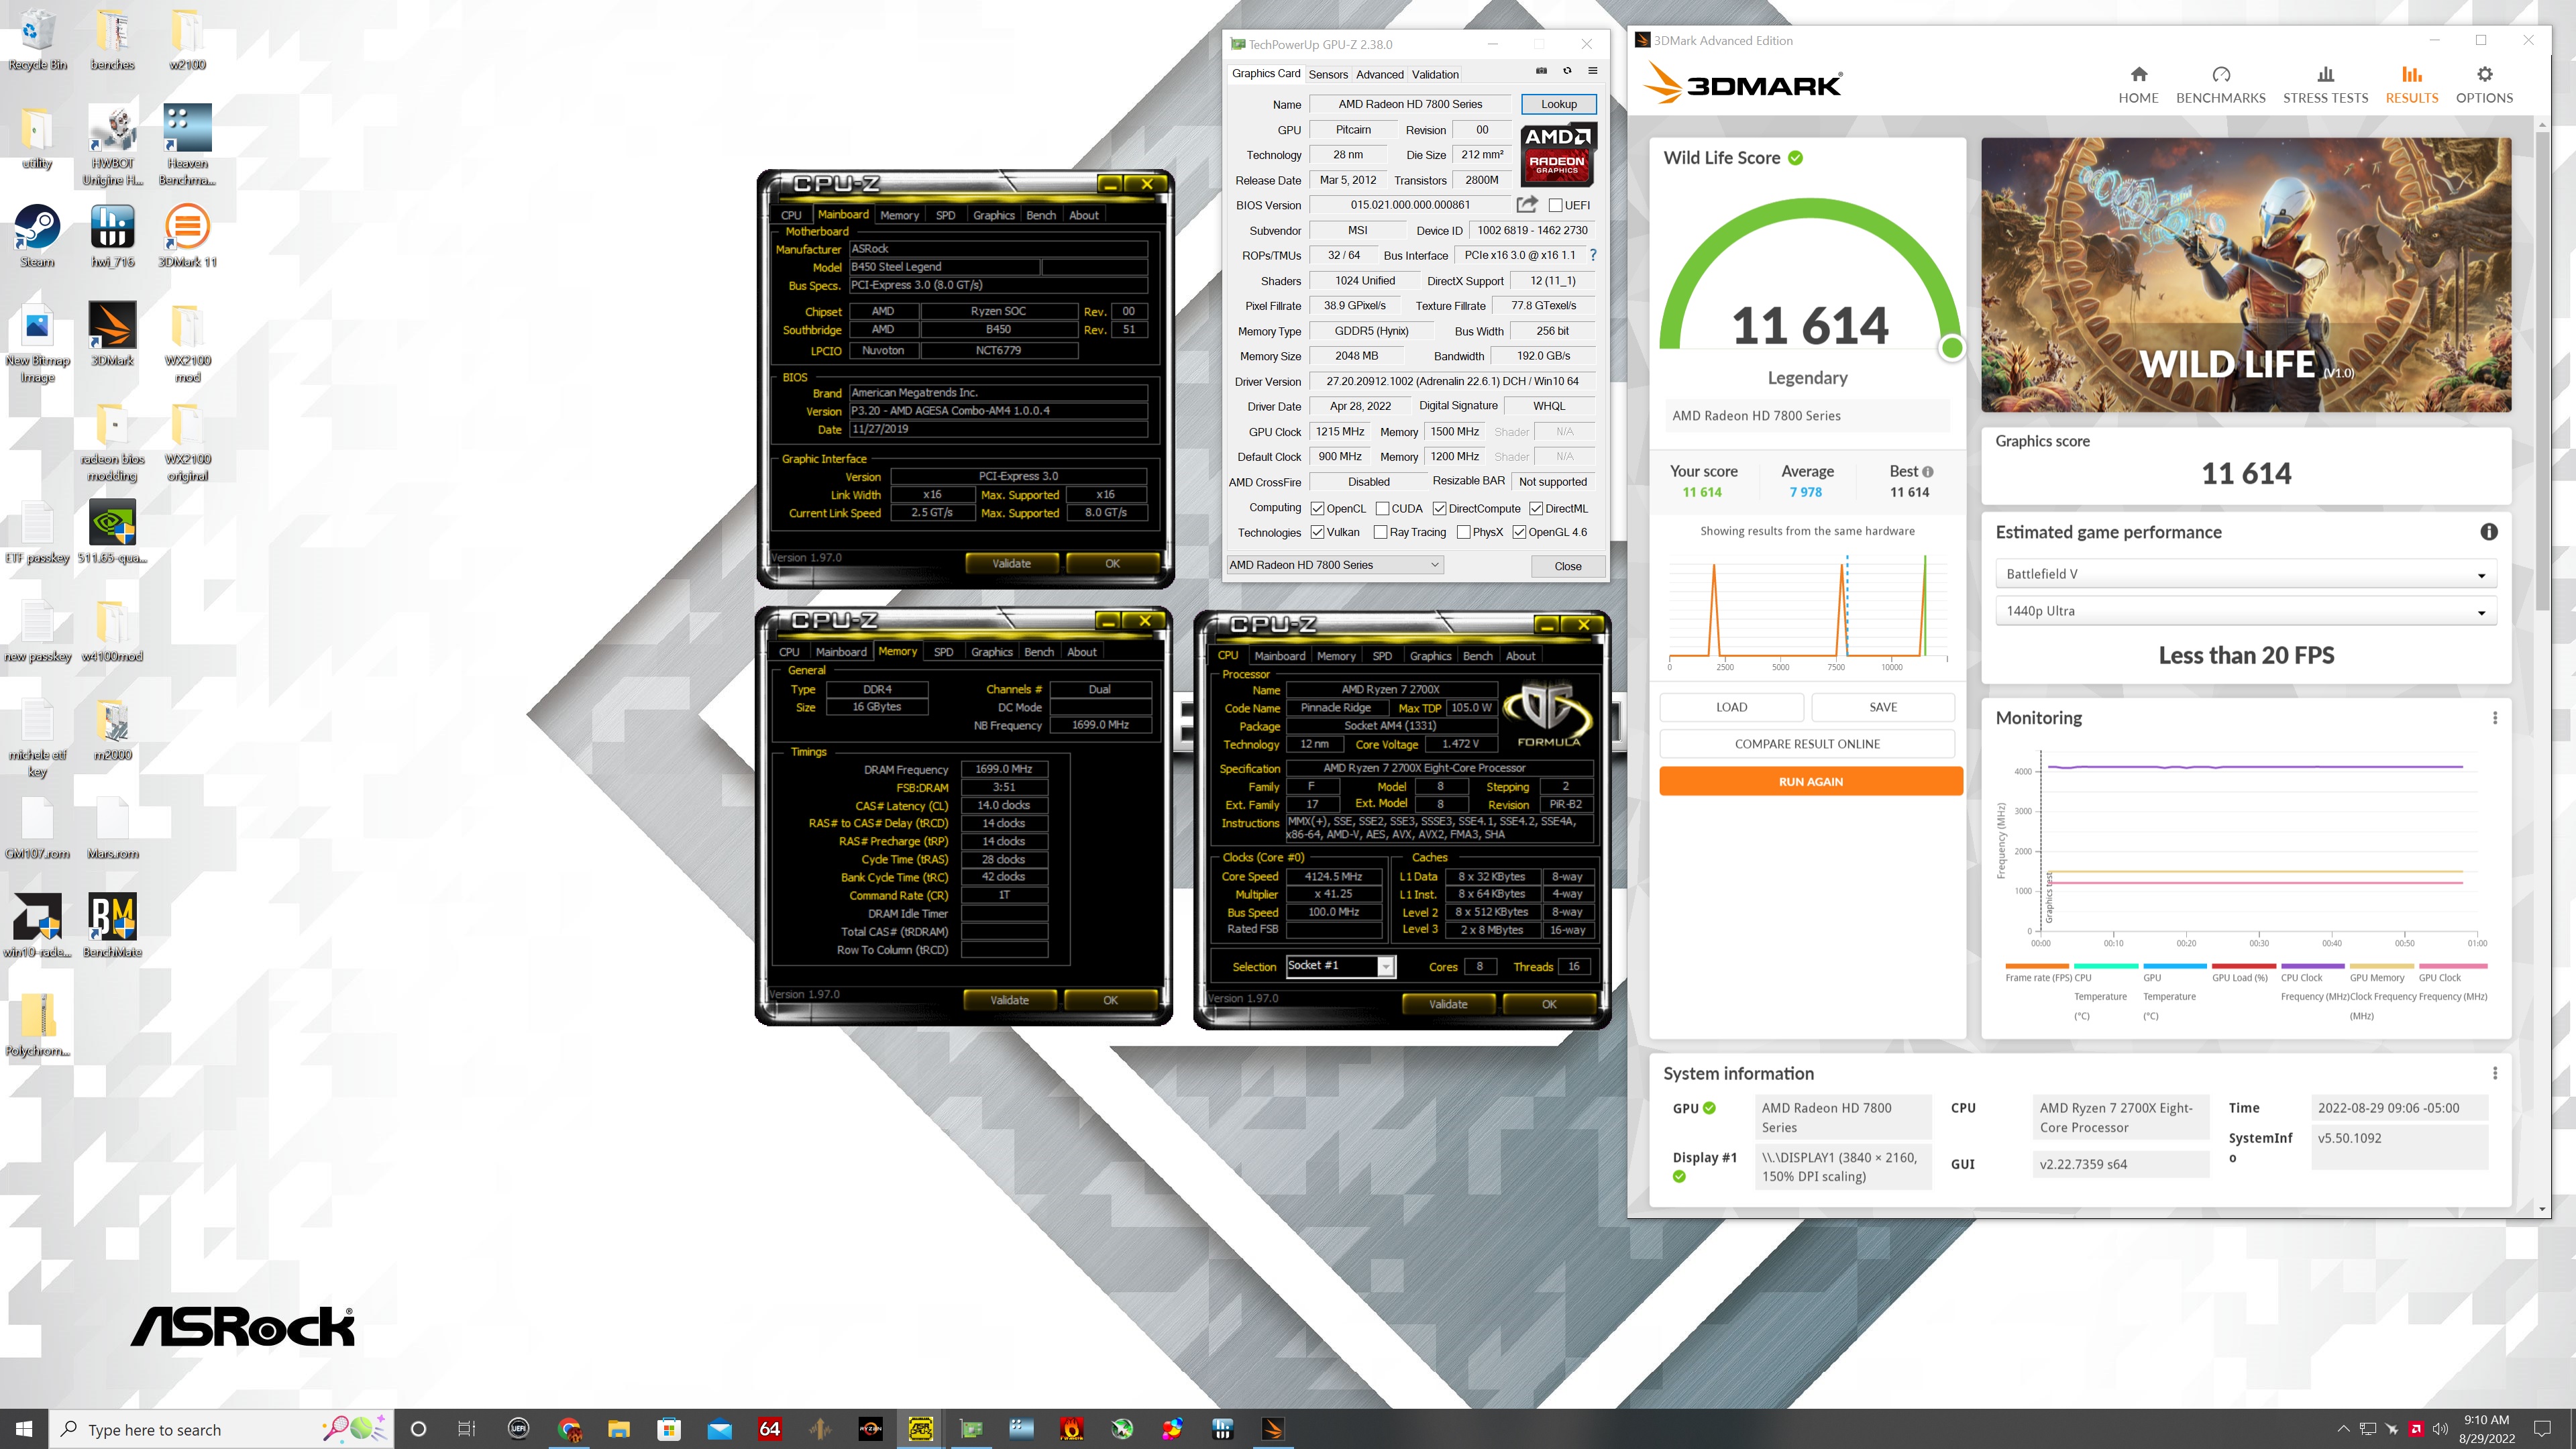Click the GPU-Z BIOS export share icon
Image resolution: width=2576 pixels, height=1449 pixels.
tap(1527, 205)
